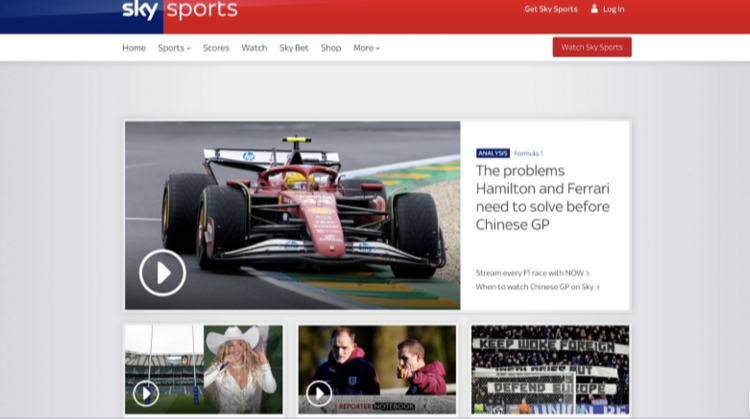Play the Hamilton Ferrari video

click(163, 273)
